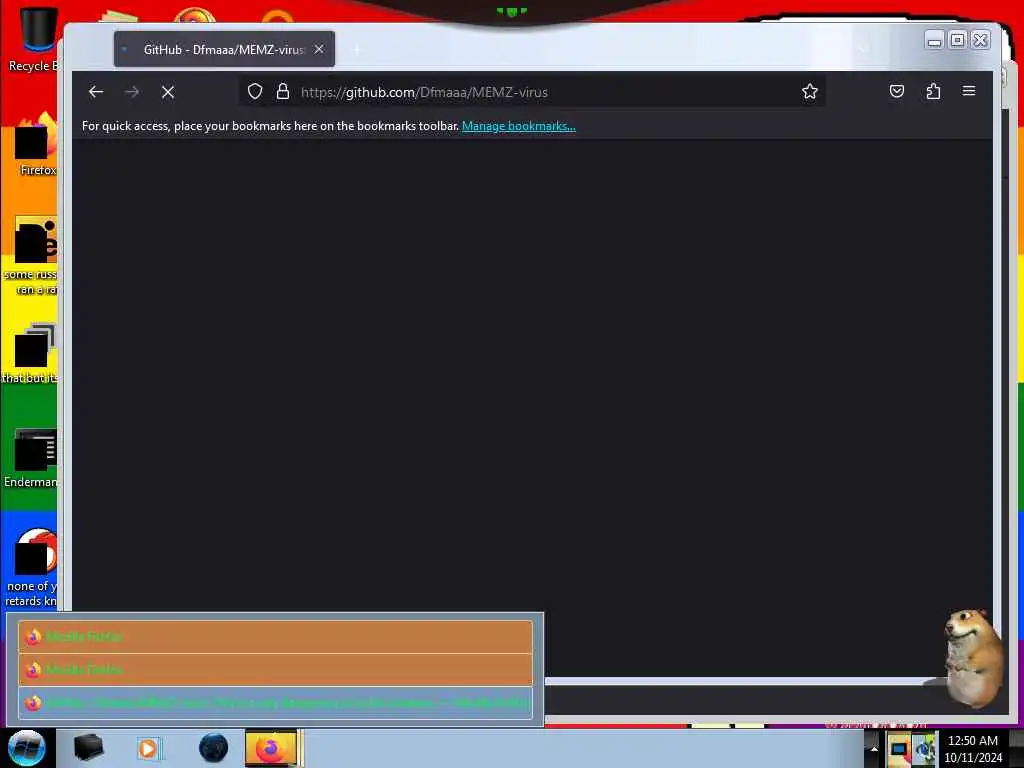Open Save to Pocket button
Image resolution: width=1024 pixels, height=768 pixels.
(897, 91)
